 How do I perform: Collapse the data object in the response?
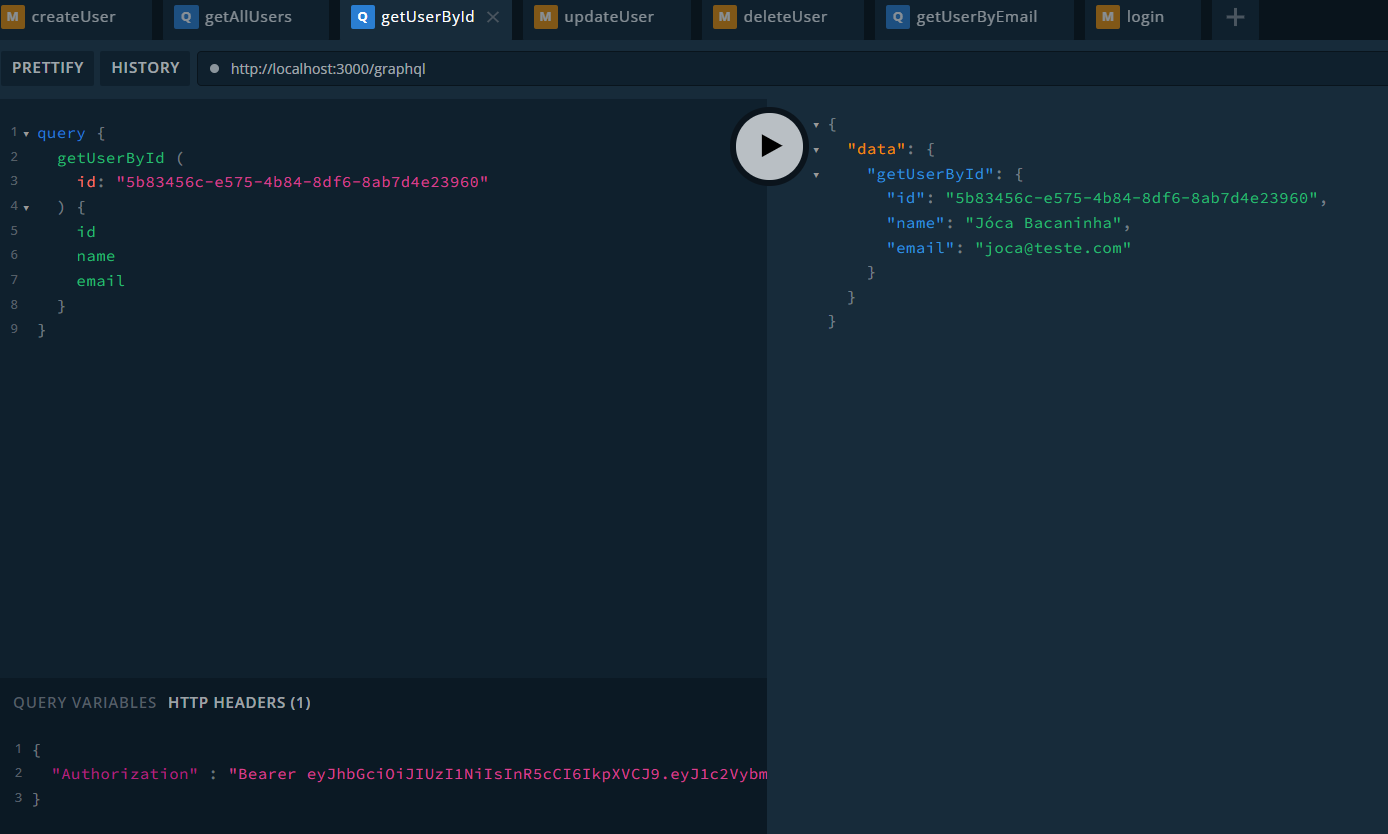click(x=817, y=148)
